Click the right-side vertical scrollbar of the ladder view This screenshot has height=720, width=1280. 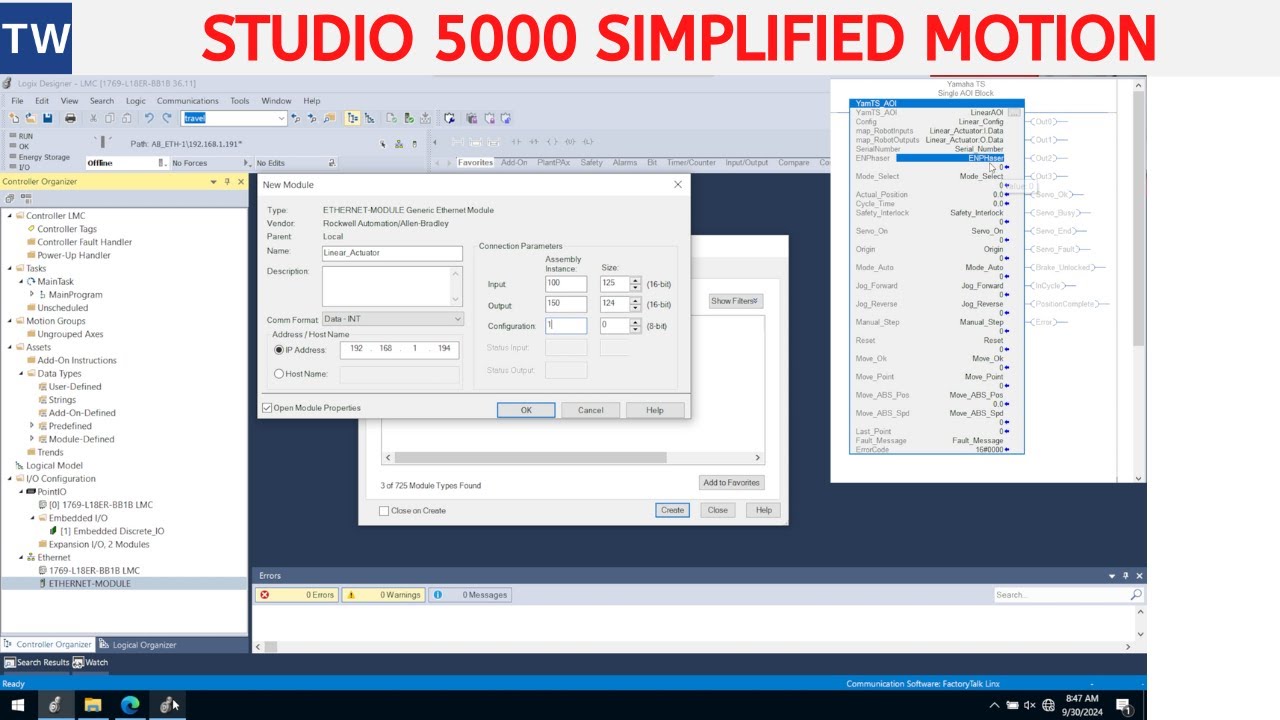click(1138, 280)
